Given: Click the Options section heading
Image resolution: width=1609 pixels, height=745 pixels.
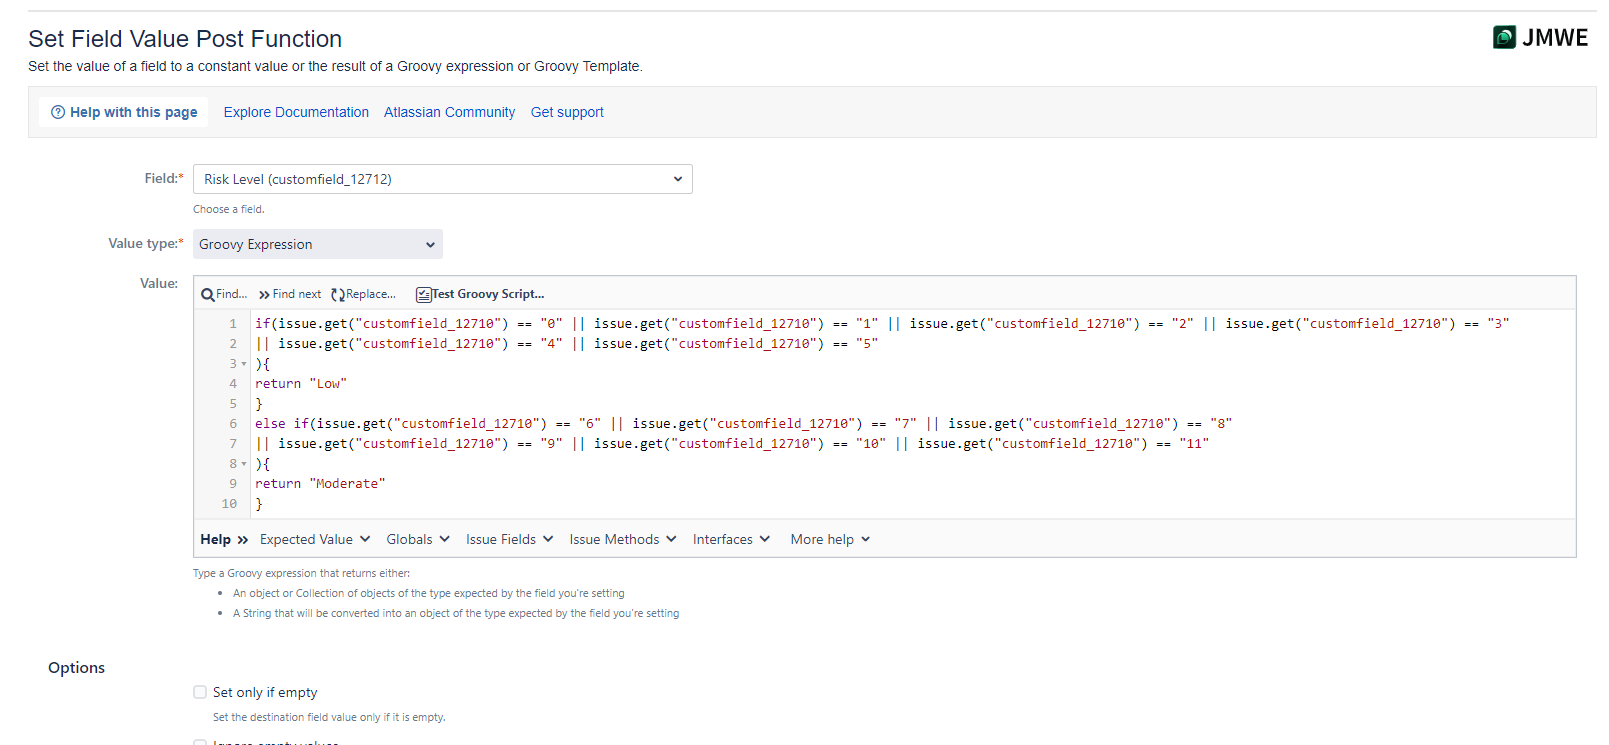Looking at the screenshot, I should pos(76,668).
